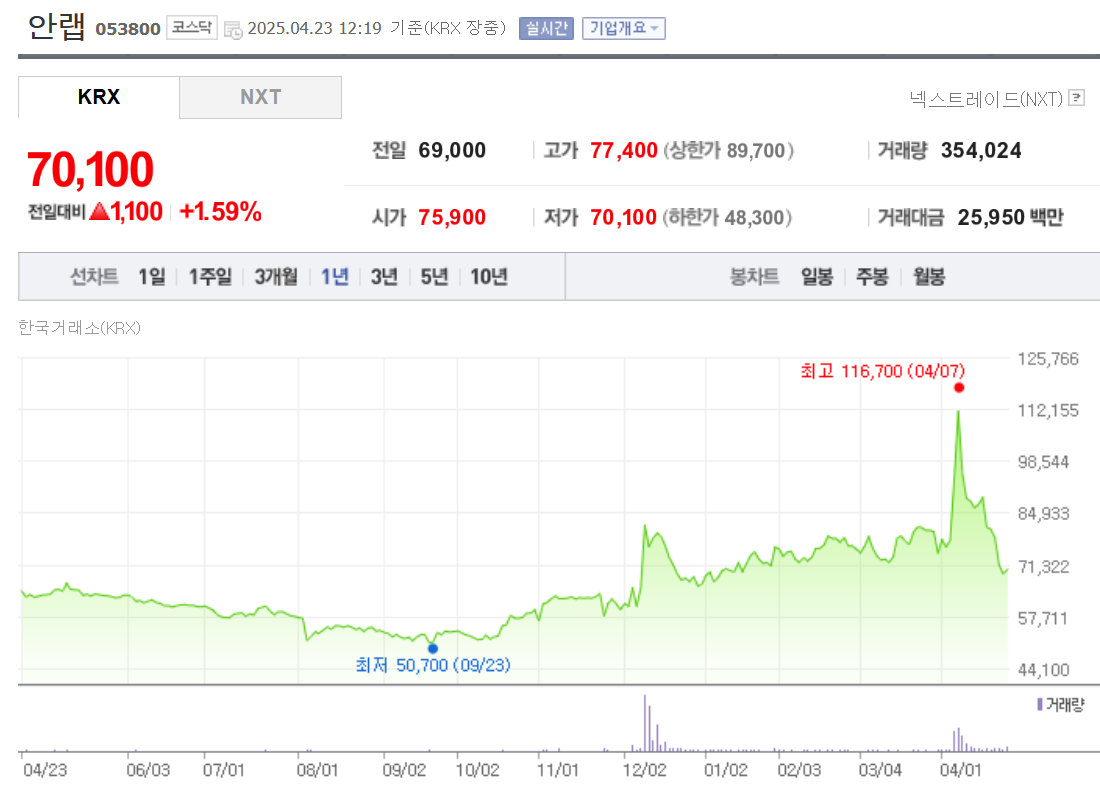Switch to the NXT tab

[x=260, y=97]
